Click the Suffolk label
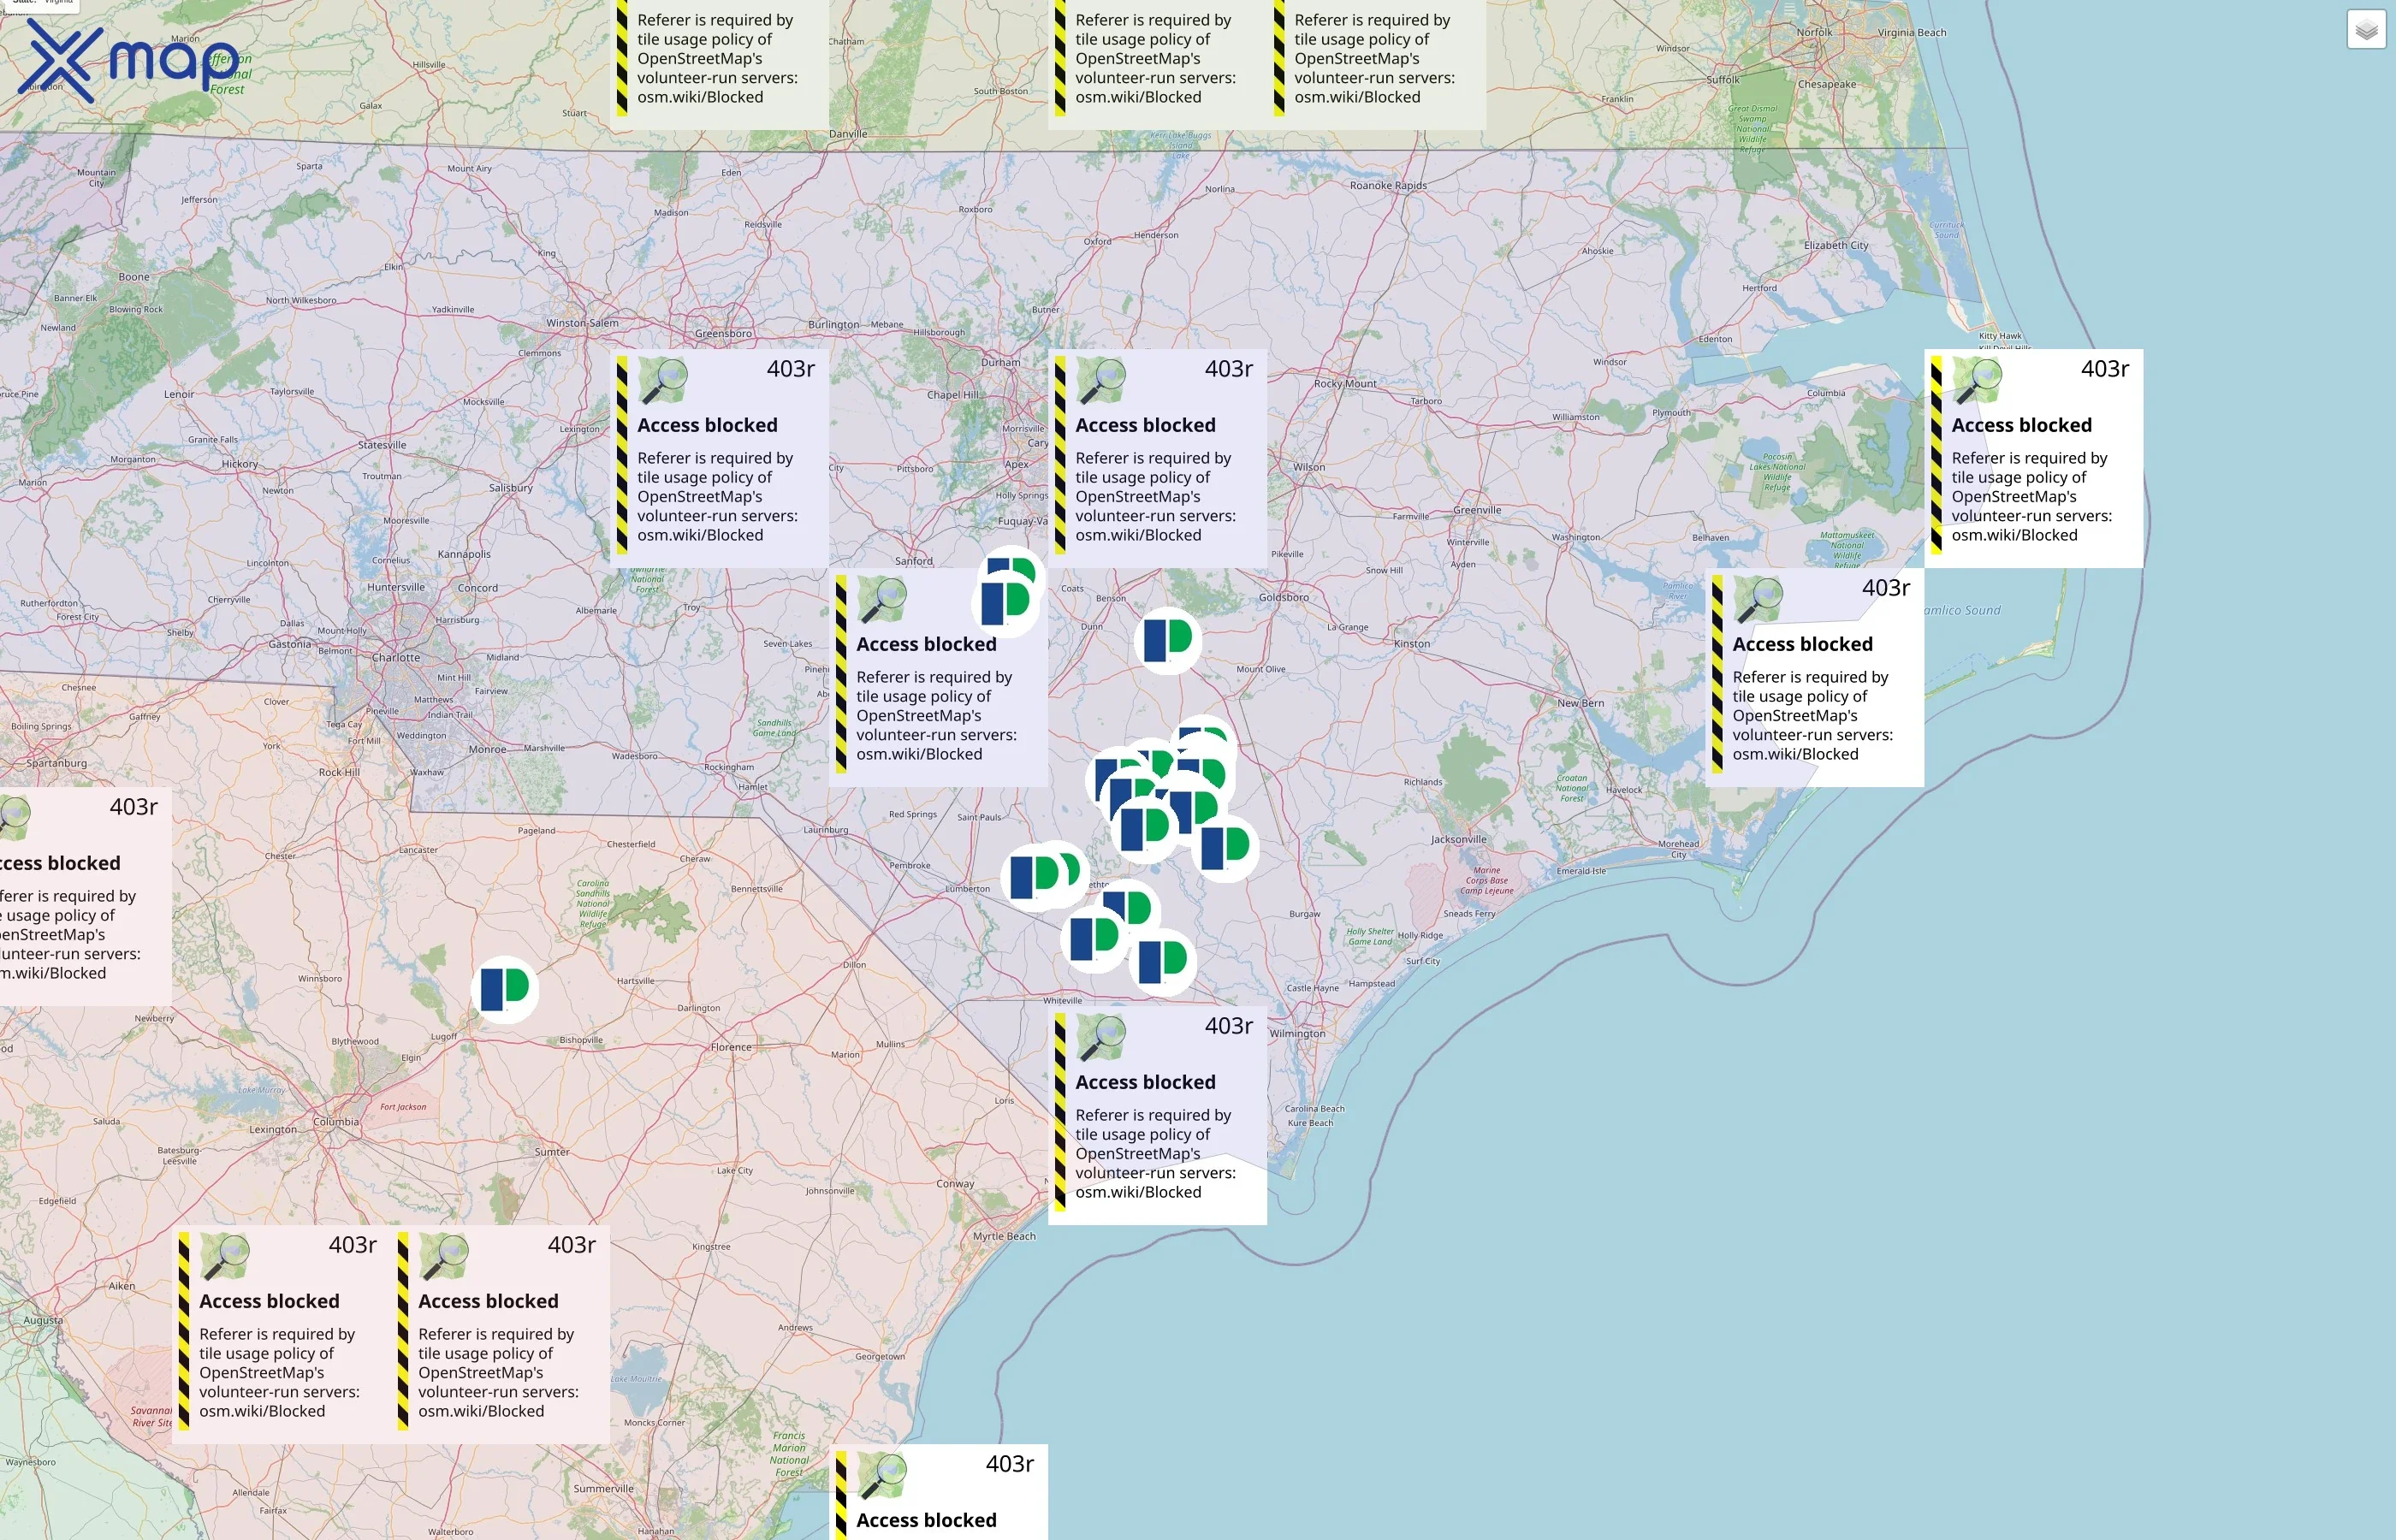The height and width of the screenshot is (1540, 2396). [1723, 80]
